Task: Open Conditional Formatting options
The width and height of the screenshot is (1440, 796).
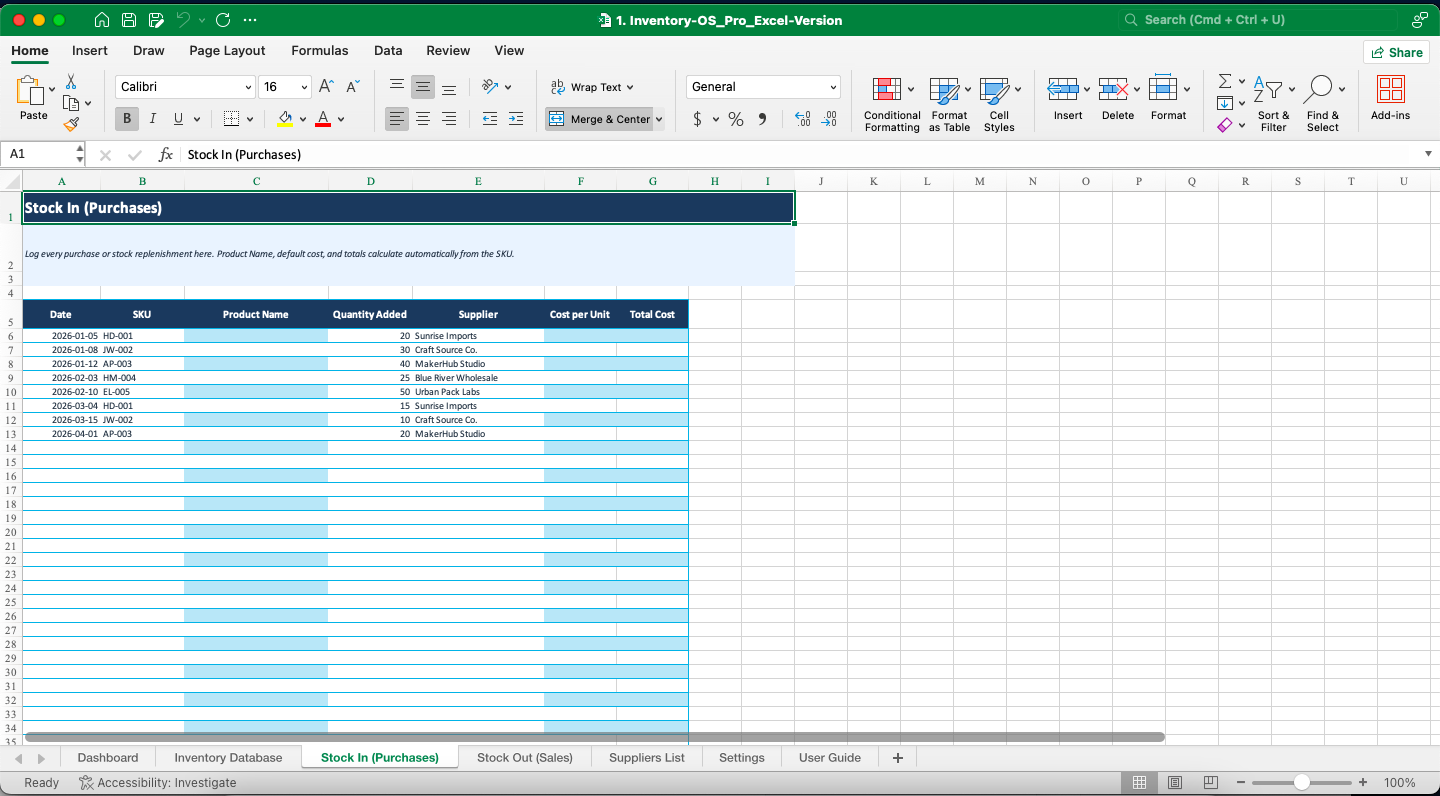Action: pos(891,100)
